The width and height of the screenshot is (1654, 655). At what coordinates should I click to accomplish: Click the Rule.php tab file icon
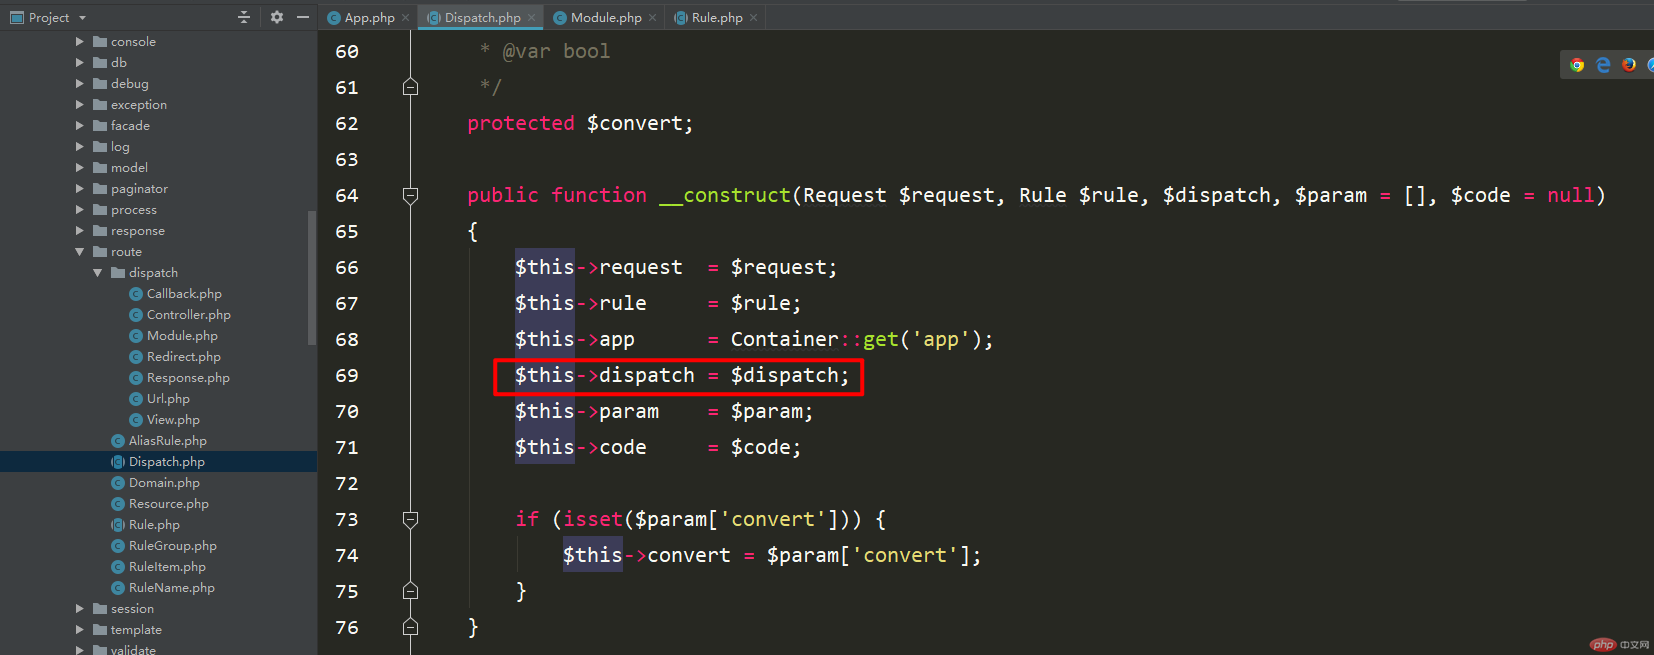[681, 18]
